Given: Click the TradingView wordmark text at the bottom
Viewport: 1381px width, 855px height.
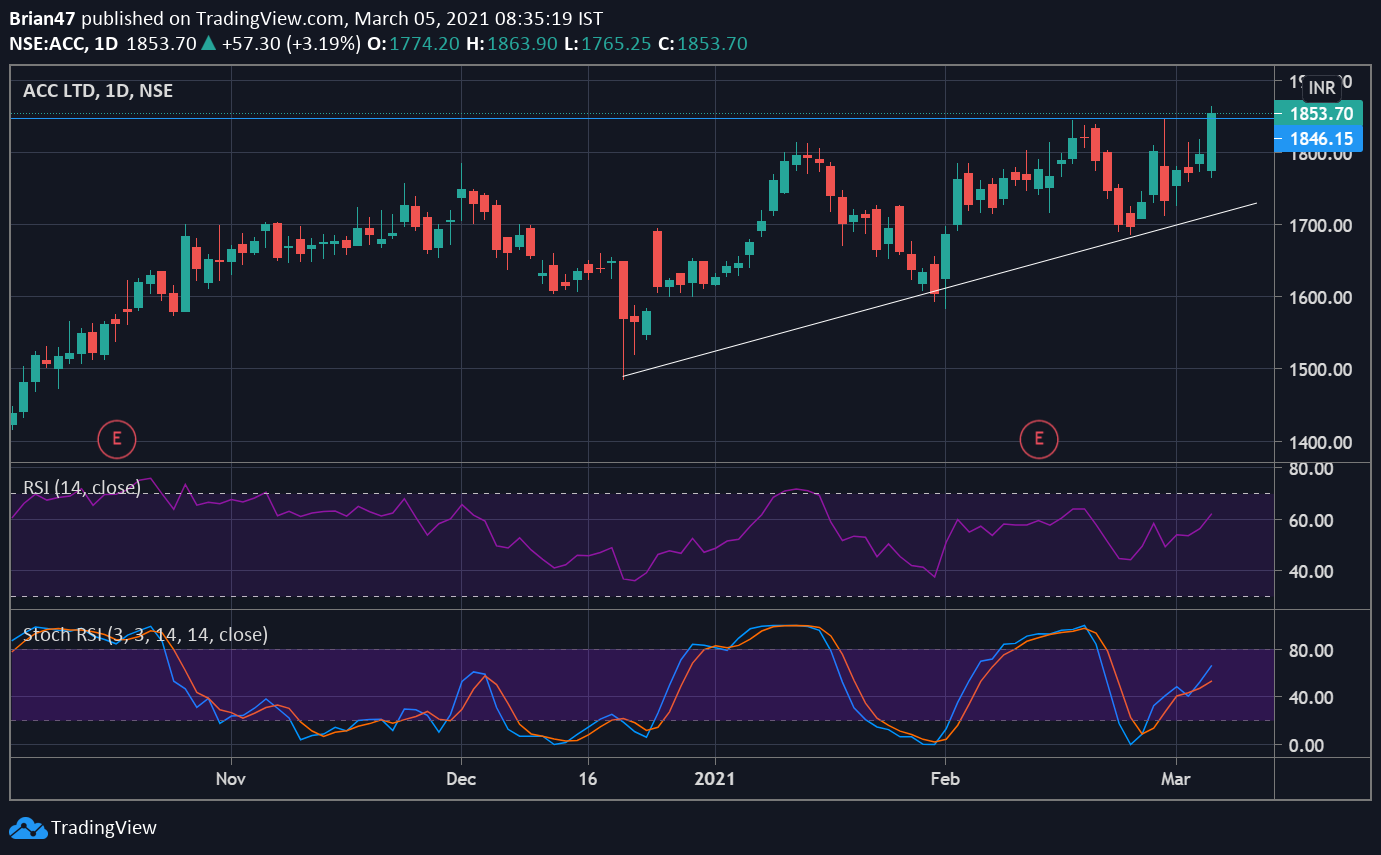Looking at the screenshot, I should [x=104, y=828].
